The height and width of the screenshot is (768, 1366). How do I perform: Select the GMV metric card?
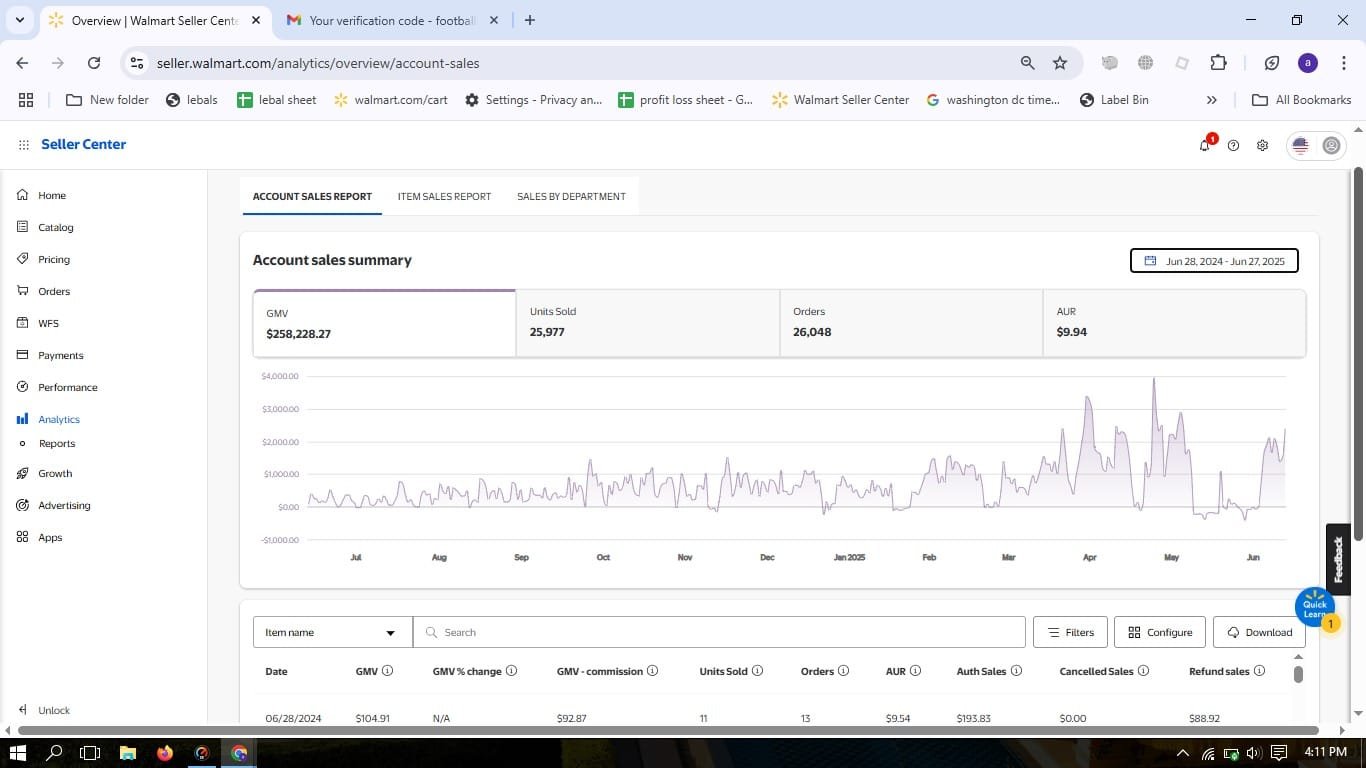[384, 323]
